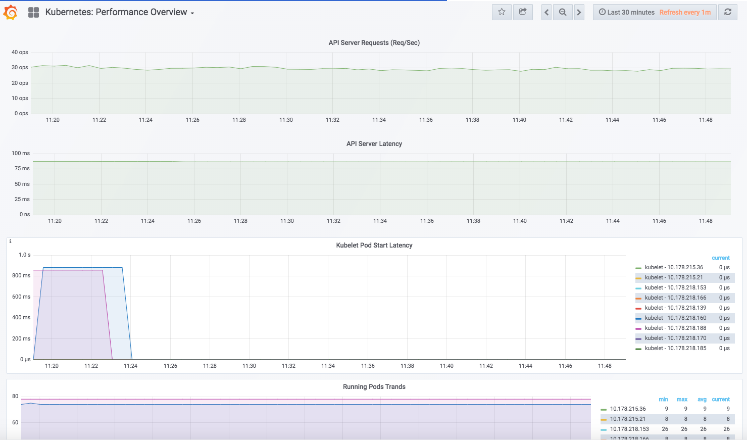This screenshot has height=440, width=747.
Task: Open the Kubernetes: Performance Overview dashboard dropdown
Action: pos(120,12)
